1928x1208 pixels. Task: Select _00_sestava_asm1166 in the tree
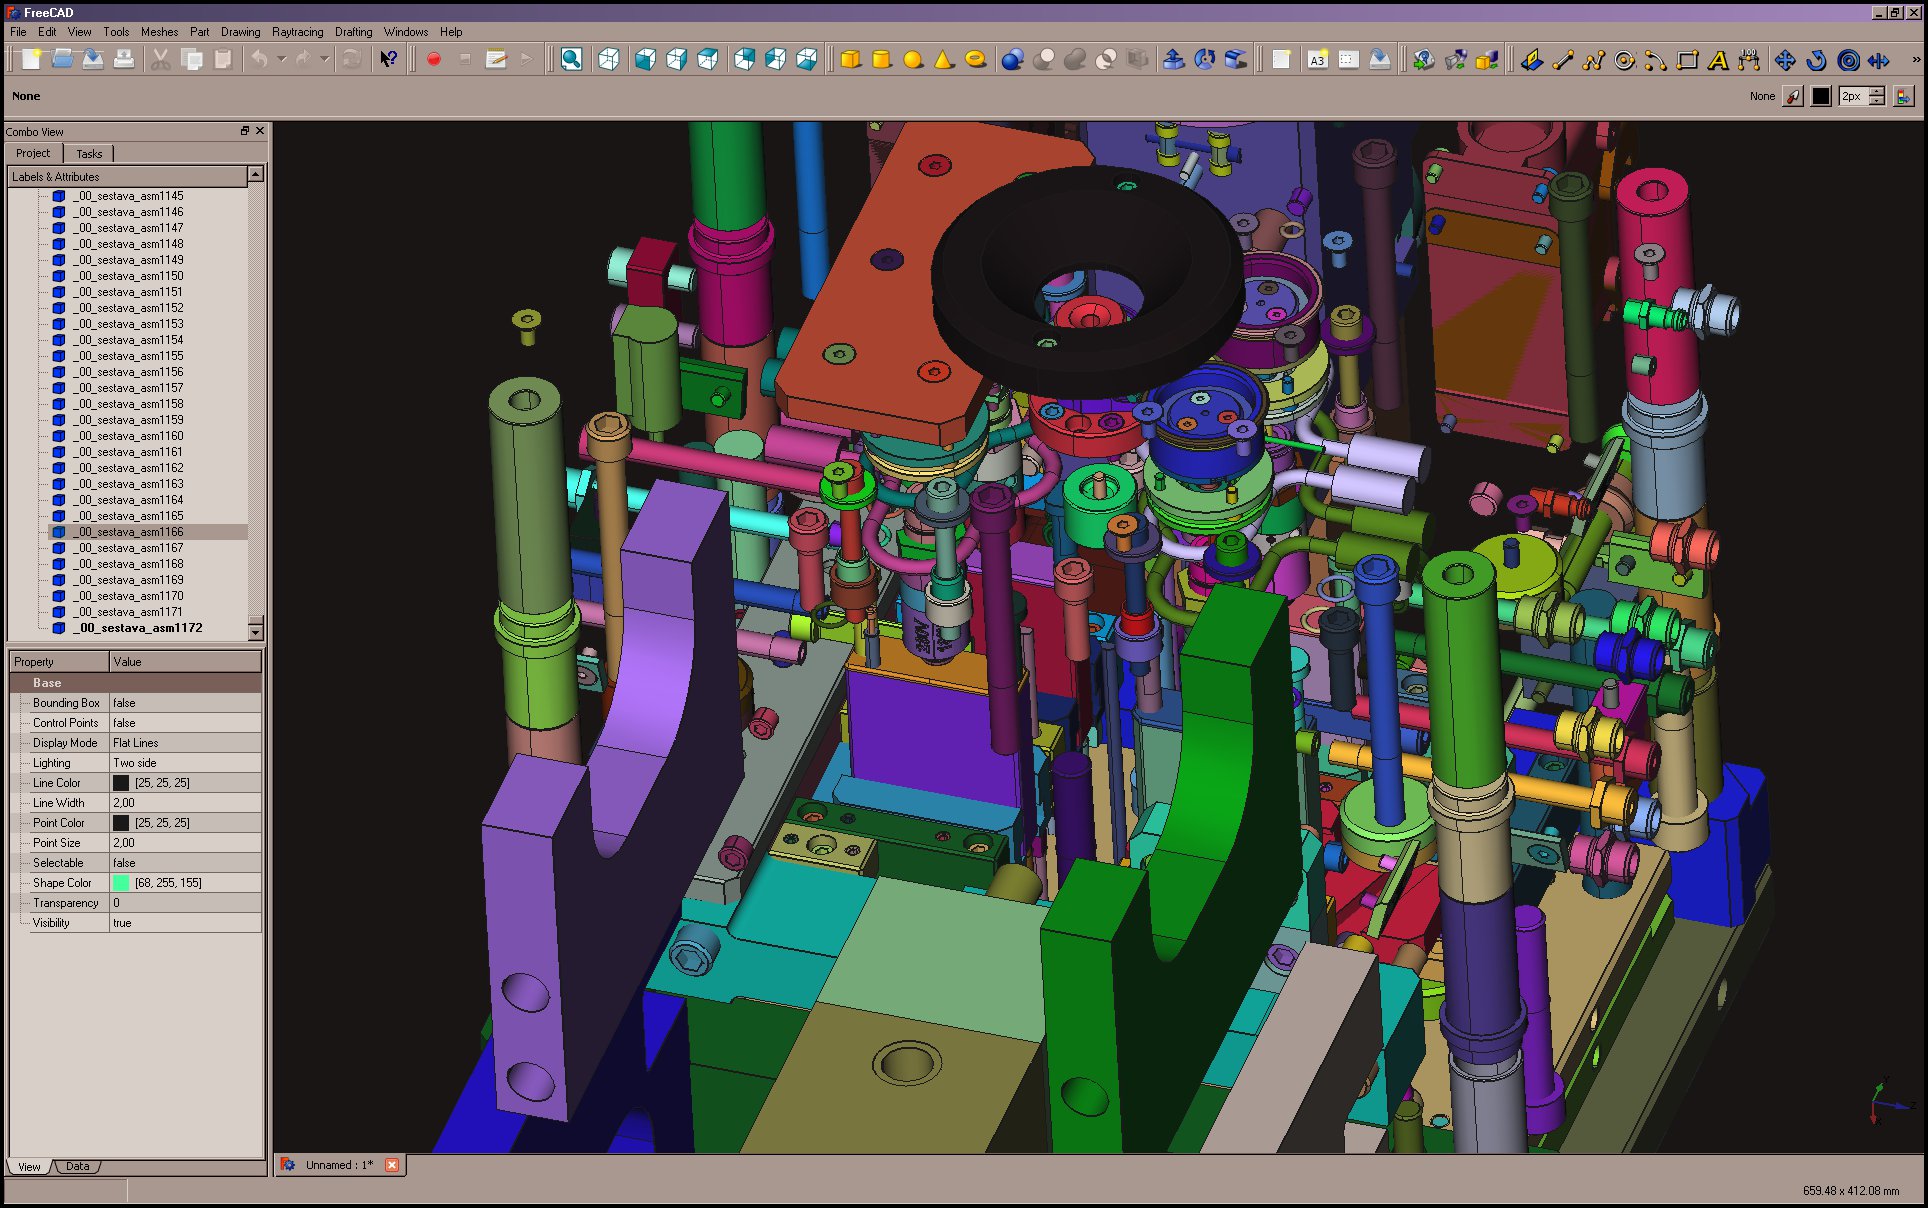128,532
